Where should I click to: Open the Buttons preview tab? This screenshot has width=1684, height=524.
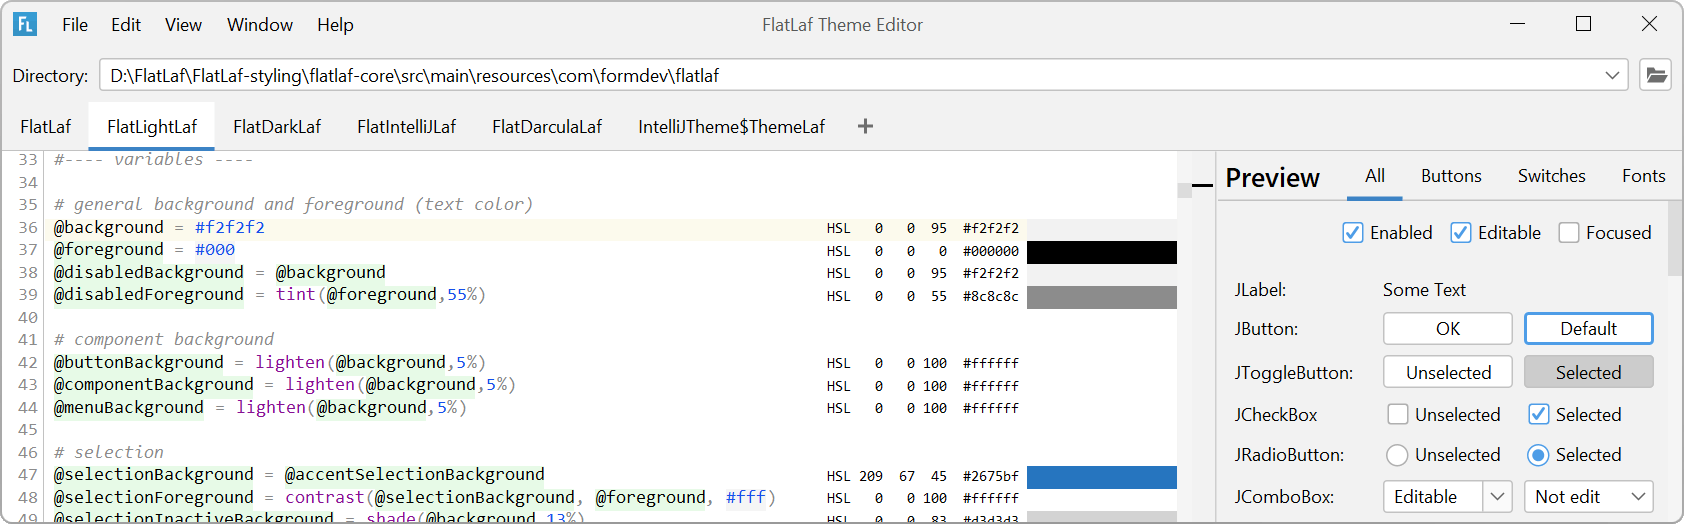(1450, 176)
